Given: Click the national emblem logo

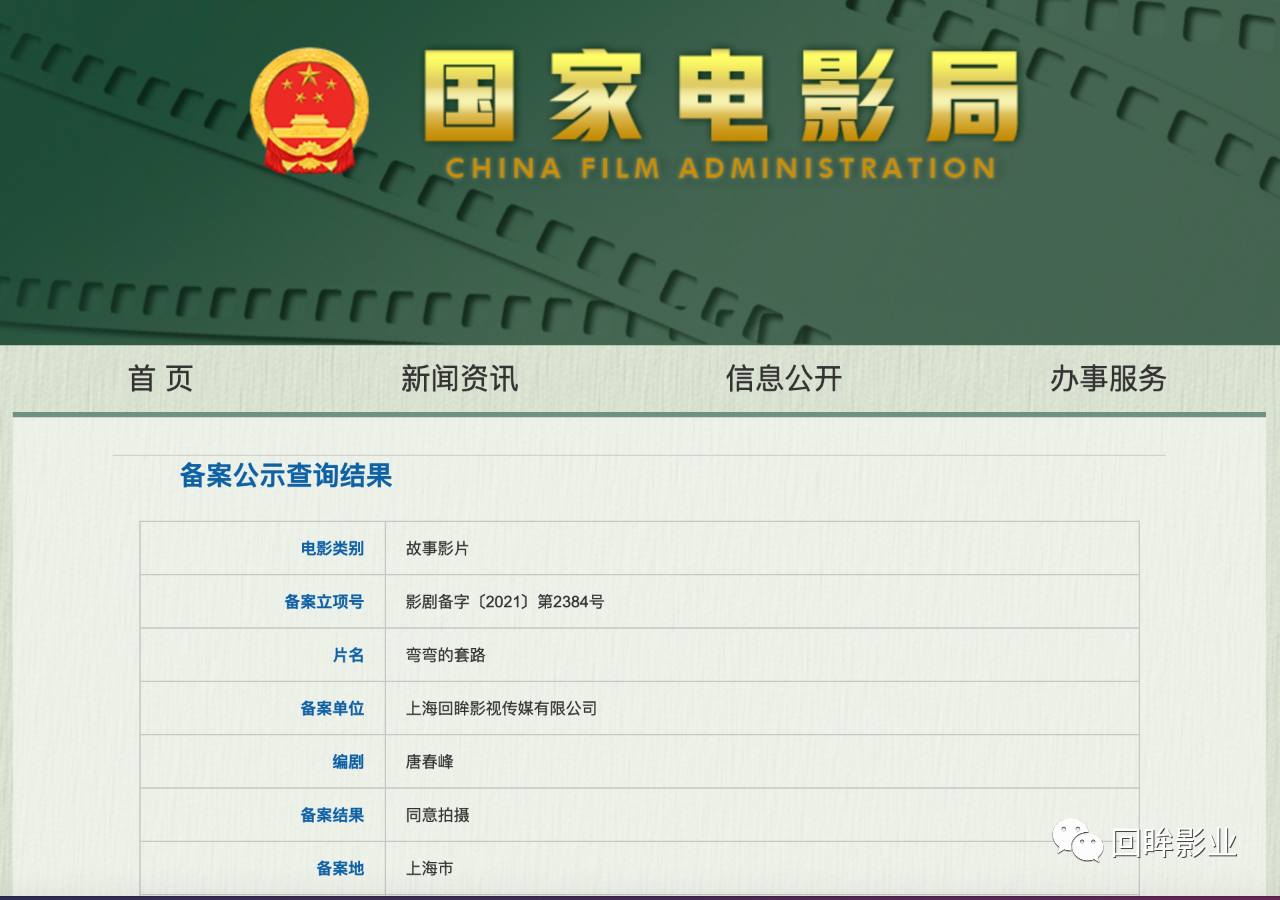Looking at the screenshot, I should point(309,112).
